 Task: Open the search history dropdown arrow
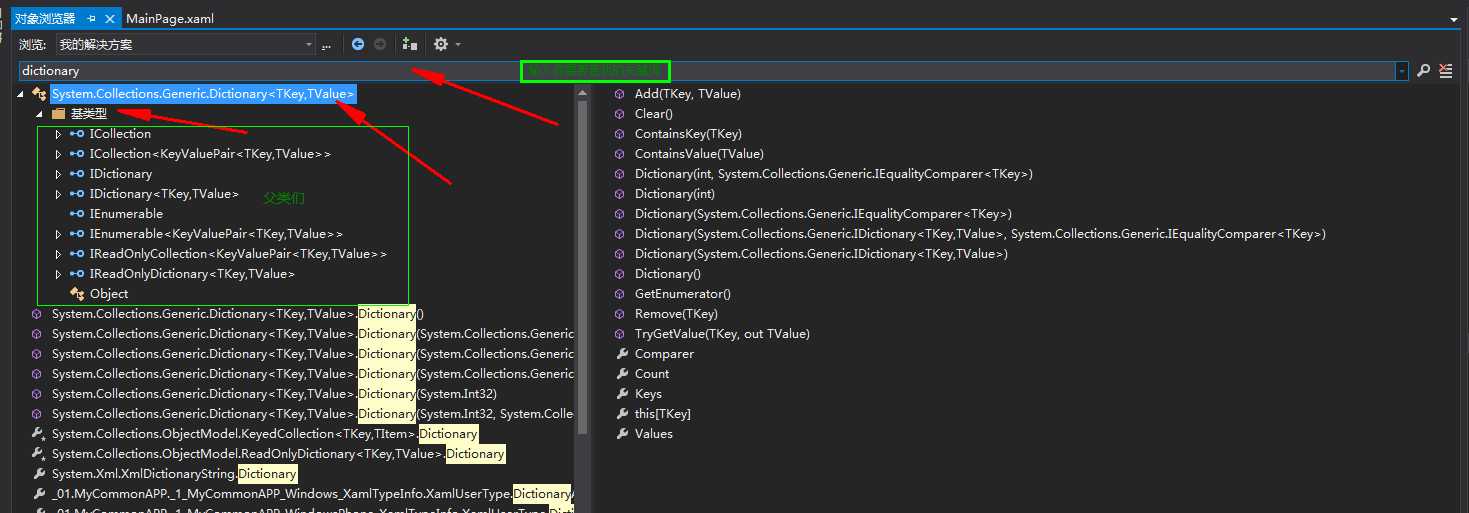pyautogui.click(x=1402, y=71)
